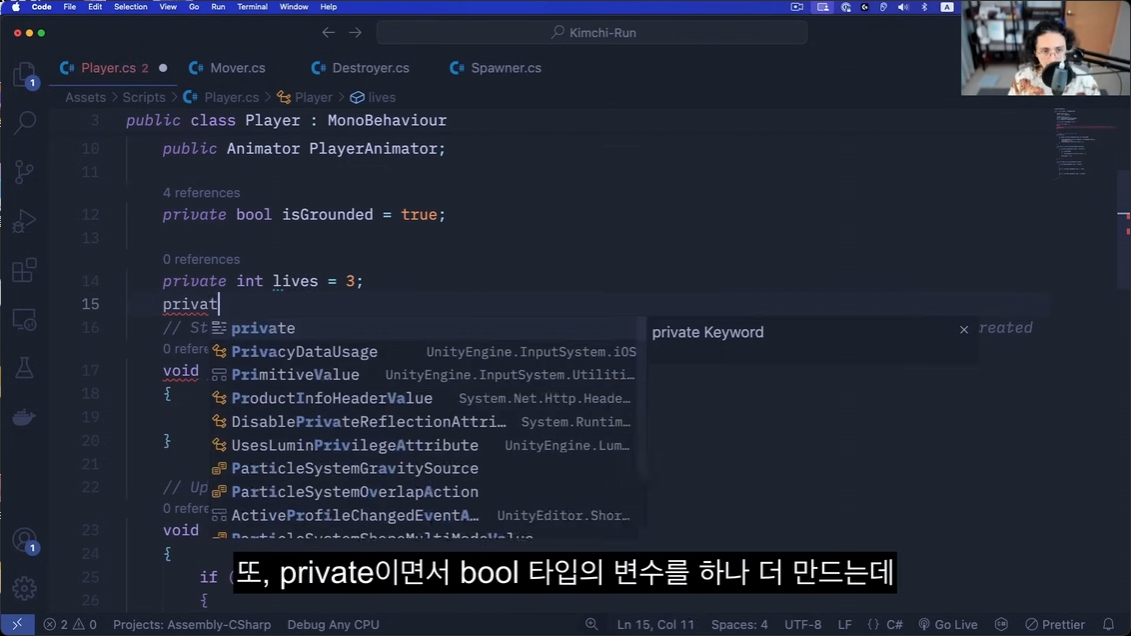
Task: Click Debug Any CPU status item
Action: 333,624
